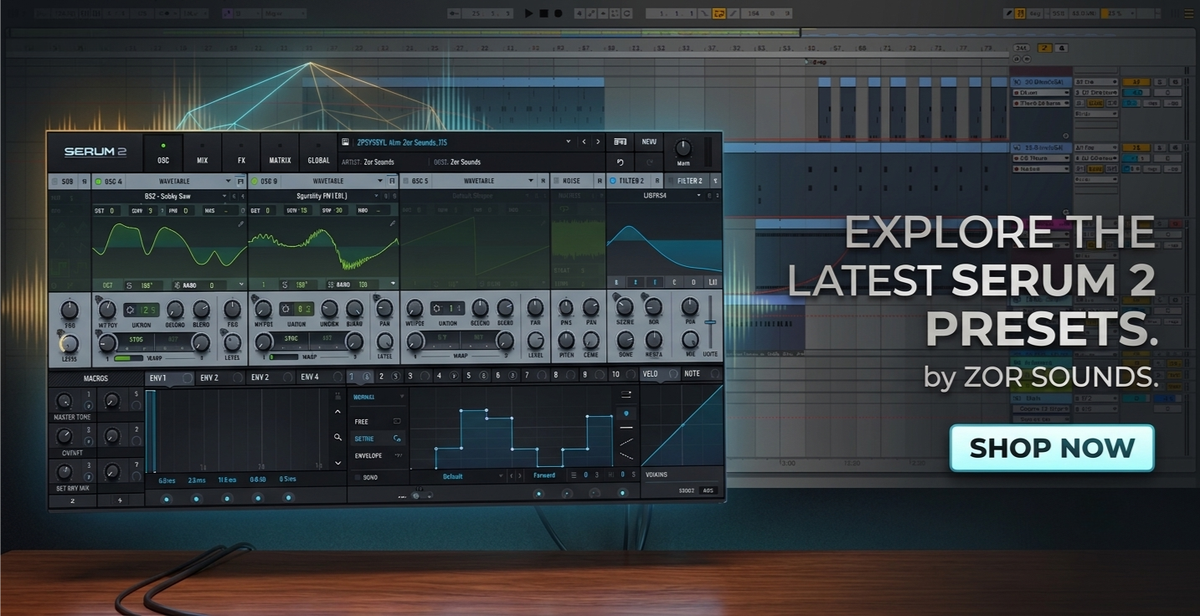The width and height of the screenshot is (1200, 616).
Task: Click the NEW preset button
Action: 649,142
